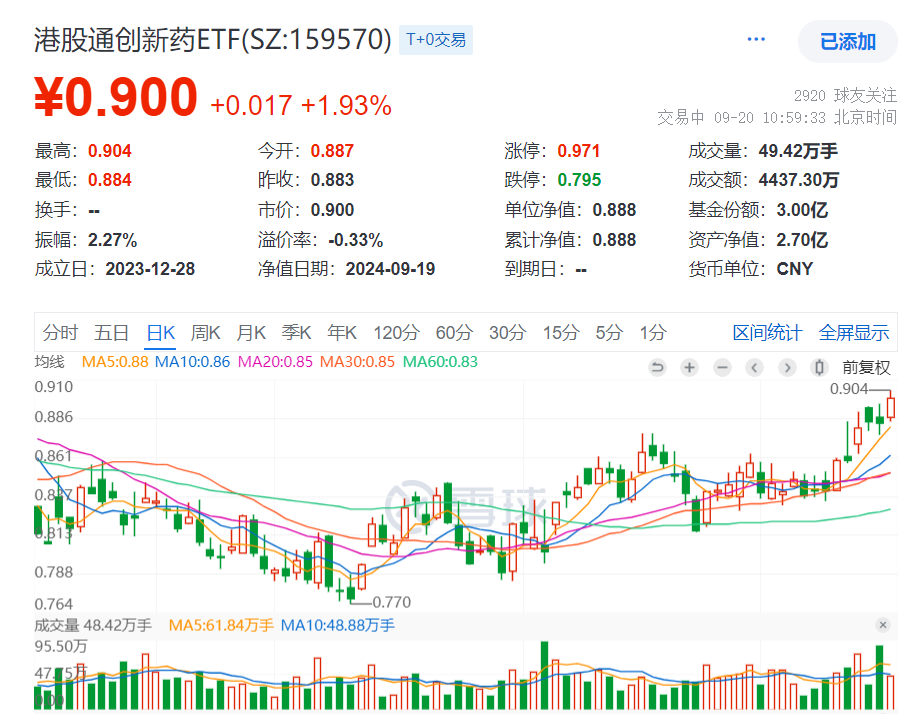This screenshot has width=917, height=714.
Task: Move chart right with the right chevron
Action: coord(787,368)
